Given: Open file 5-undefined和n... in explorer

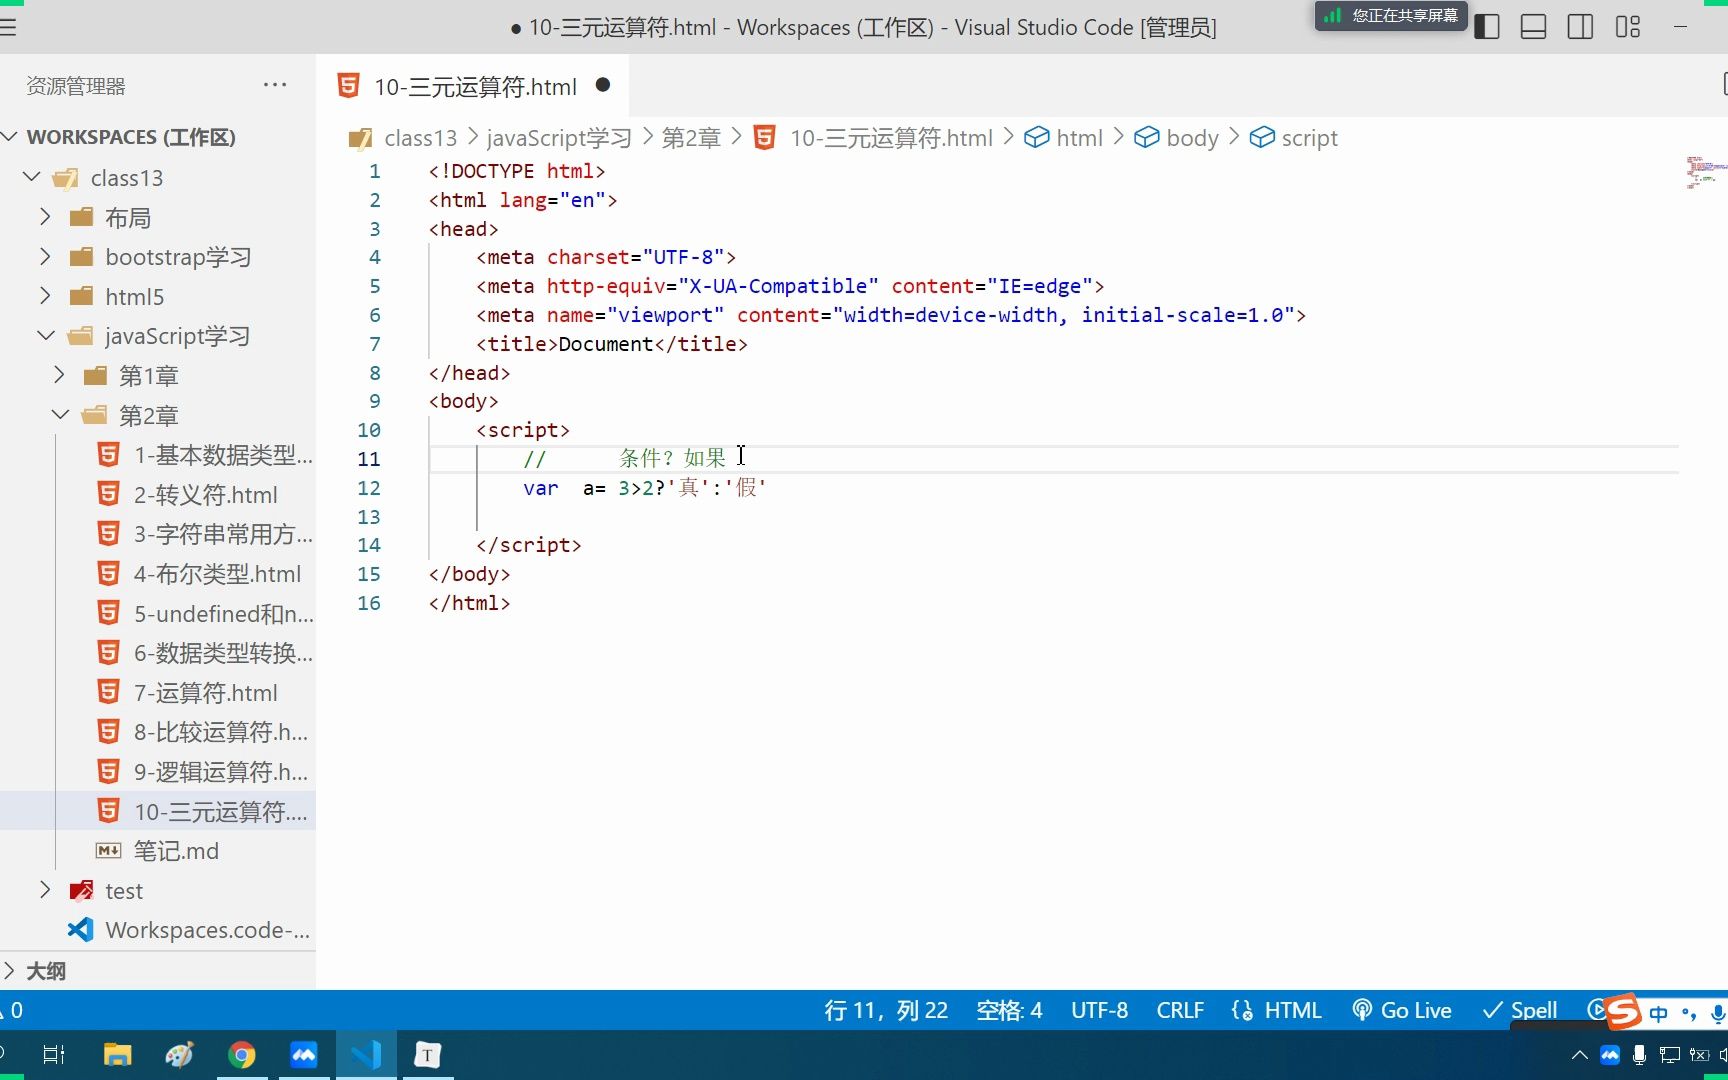Looking at the screenshot, I should [204, 613].
